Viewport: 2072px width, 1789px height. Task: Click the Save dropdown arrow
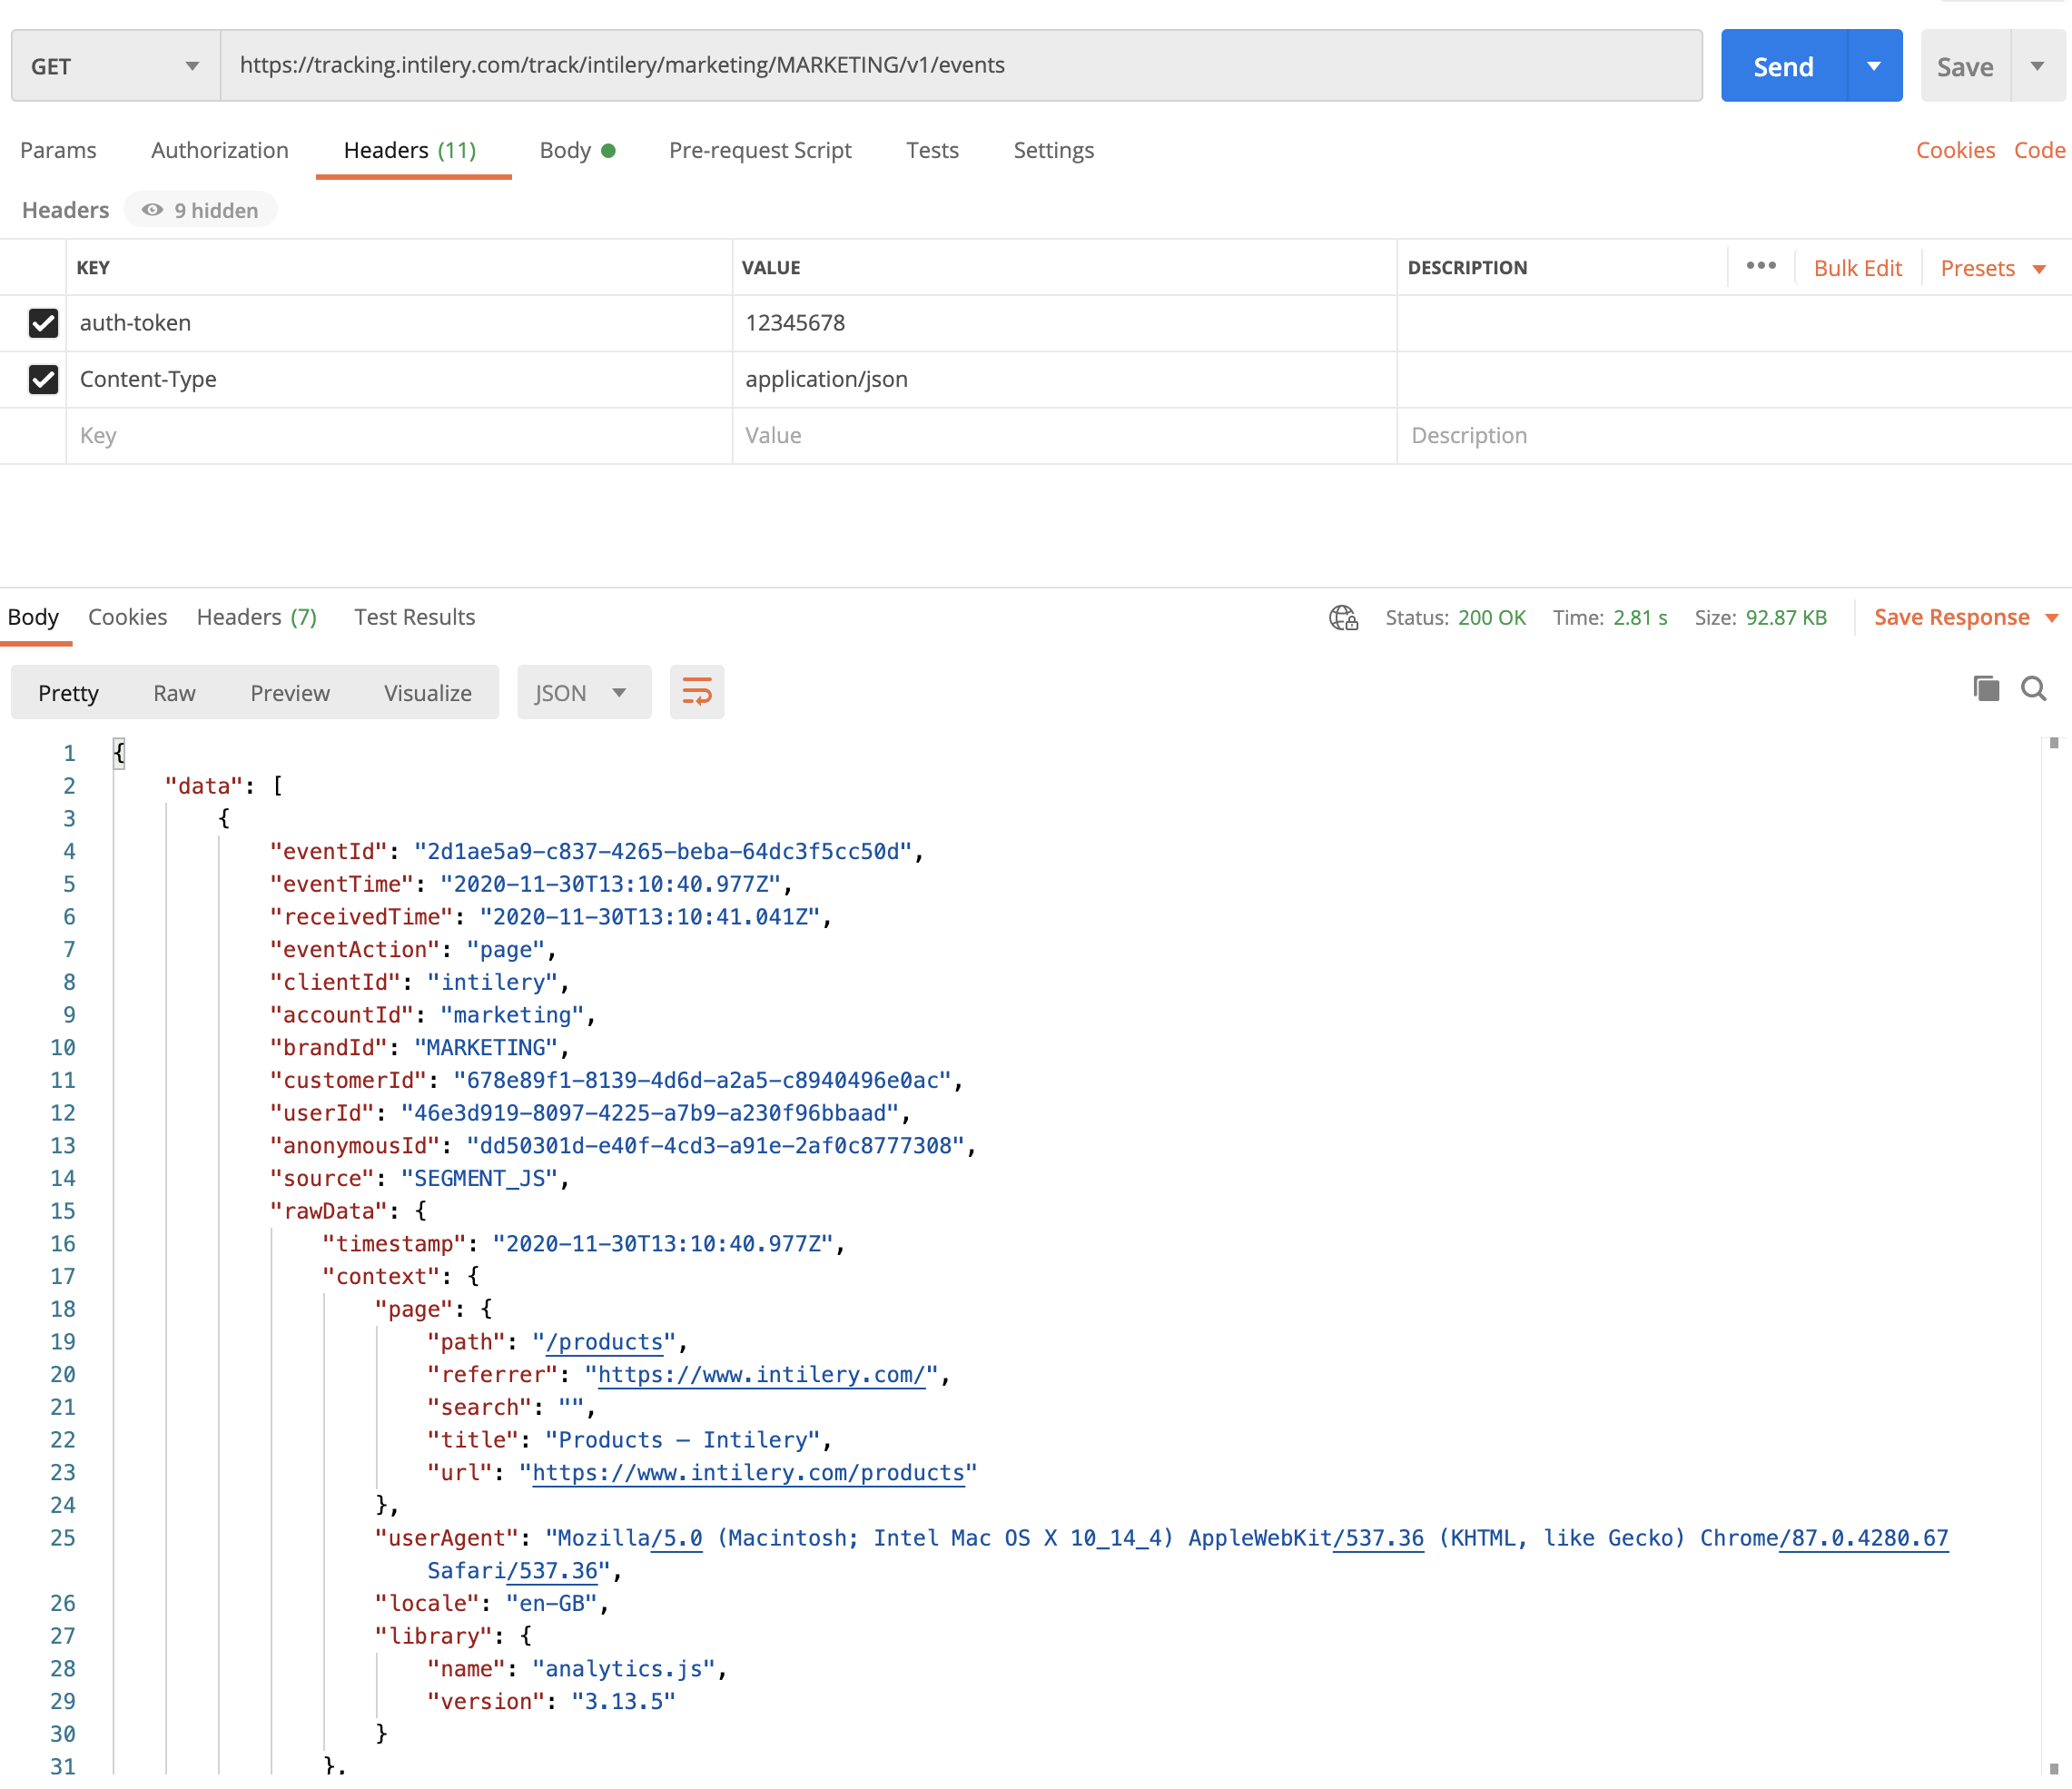(2038, 66)
